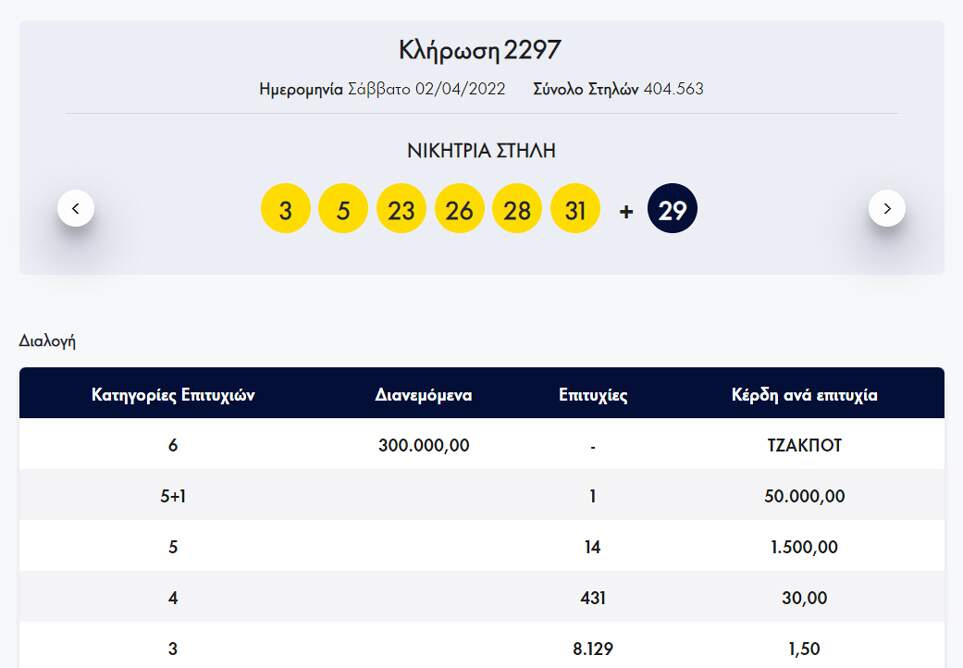Click the dark blue bonus ball 29
The height and width of the screenshot is (668, 963).
[x=673, y=209]
